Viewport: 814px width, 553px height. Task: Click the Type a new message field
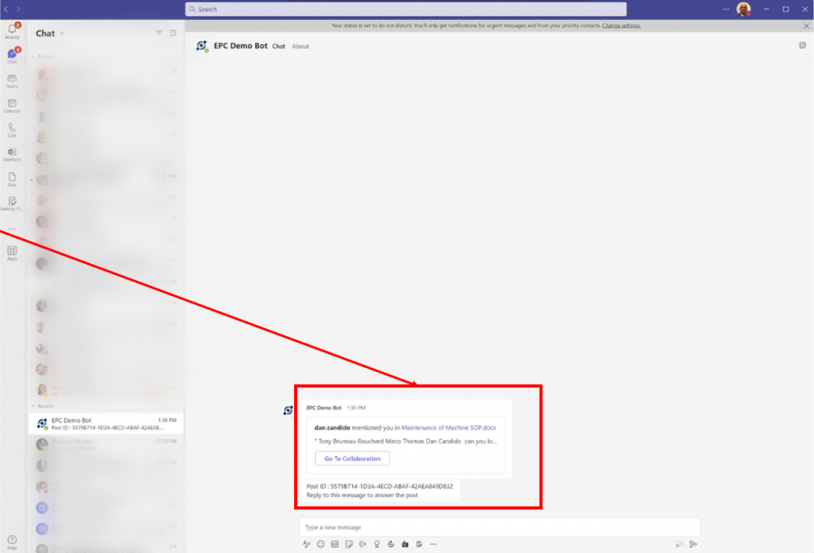(x=499, y=527)
